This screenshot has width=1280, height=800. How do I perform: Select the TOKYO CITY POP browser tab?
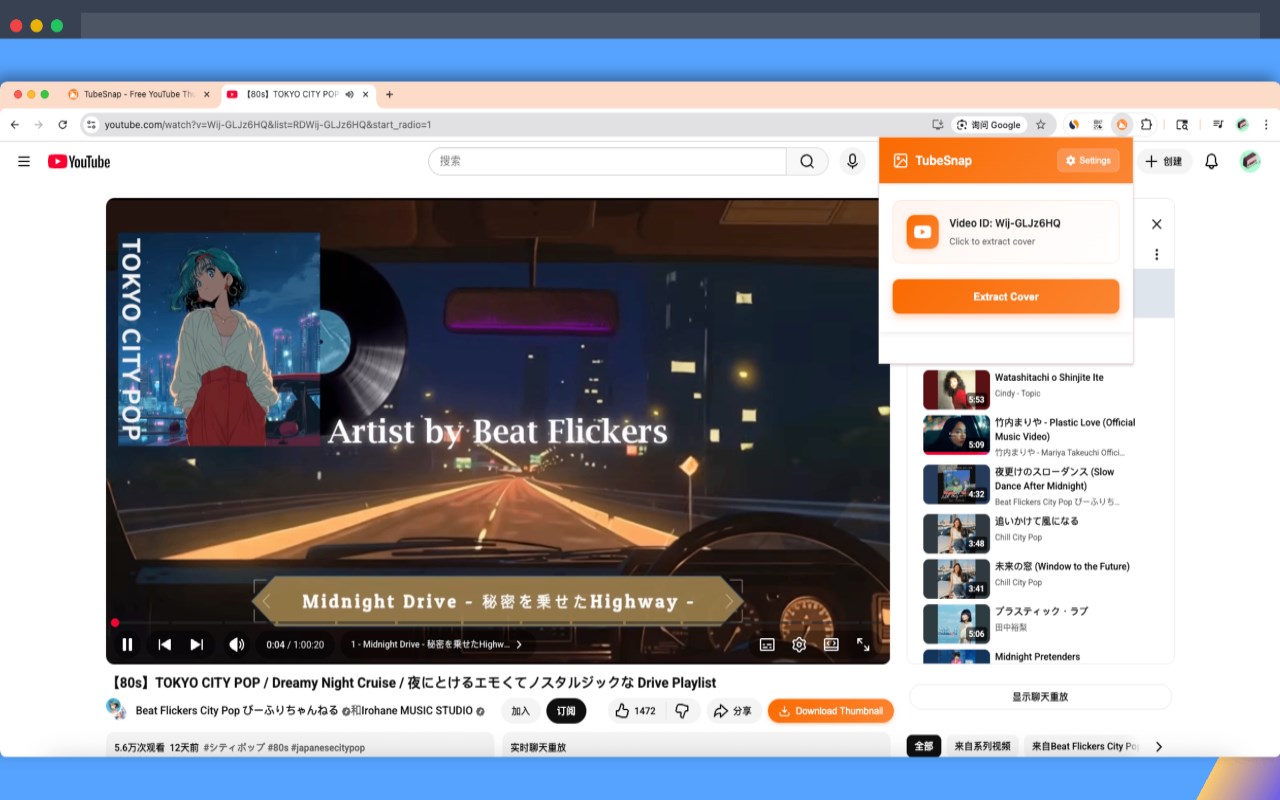pos(296,94)
